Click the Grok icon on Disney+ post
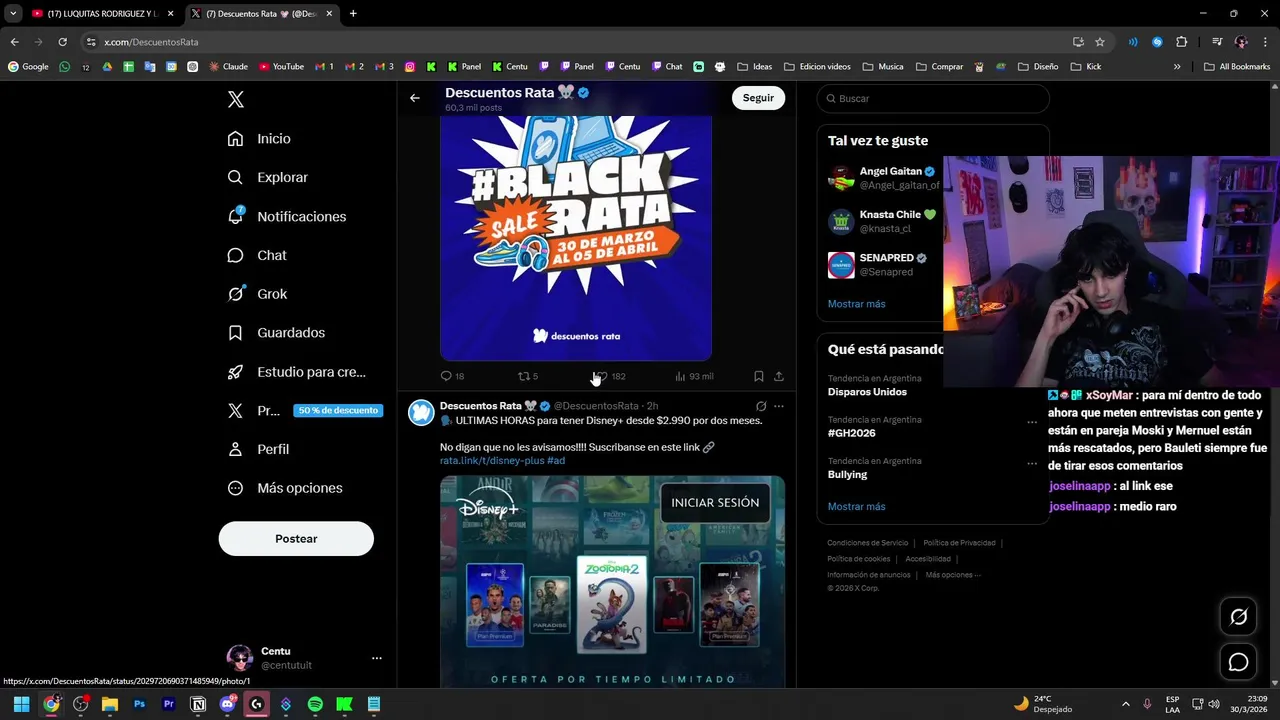Screen dimensions: 1280x720 click(x=761, y=406)
